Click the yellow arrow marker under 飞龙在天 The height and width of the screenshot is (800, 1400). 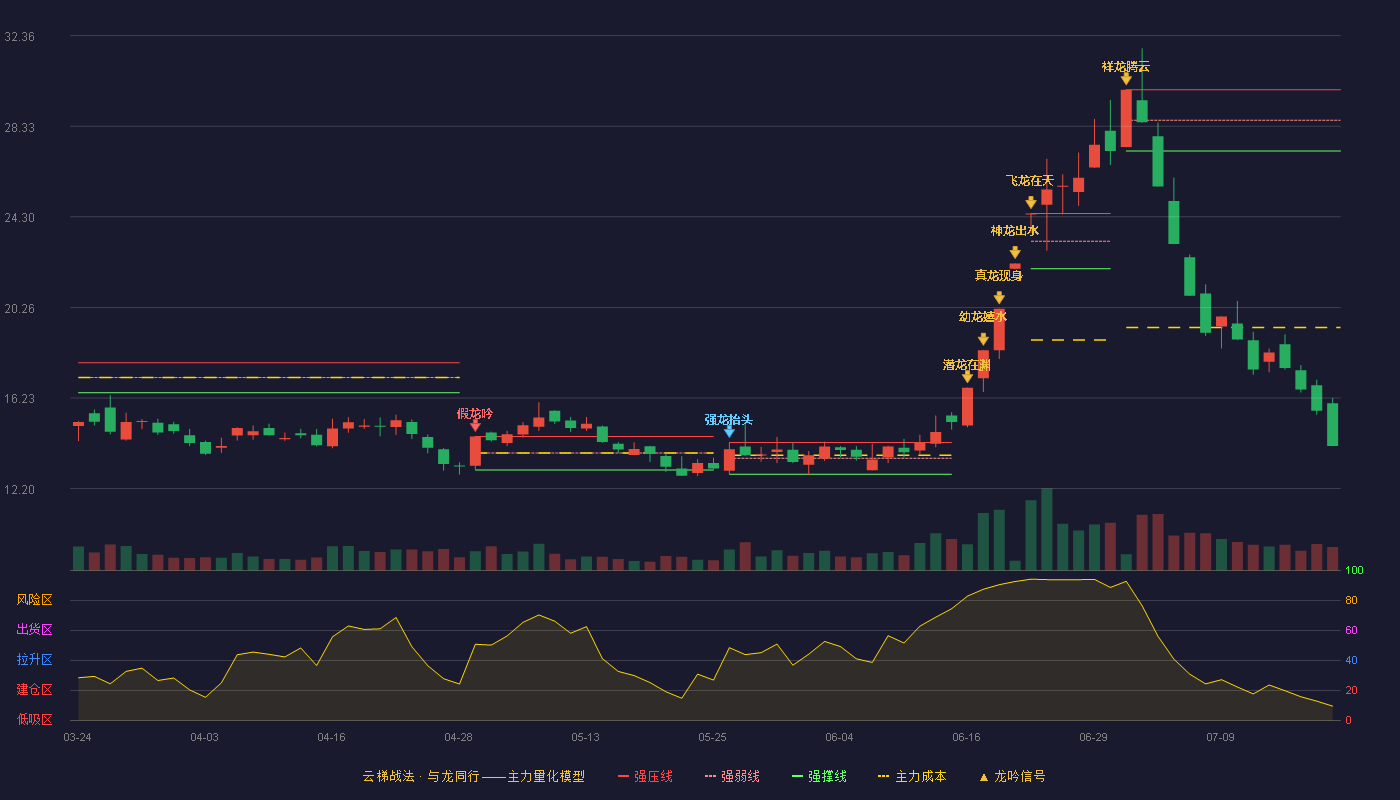tap(1031, 203)
